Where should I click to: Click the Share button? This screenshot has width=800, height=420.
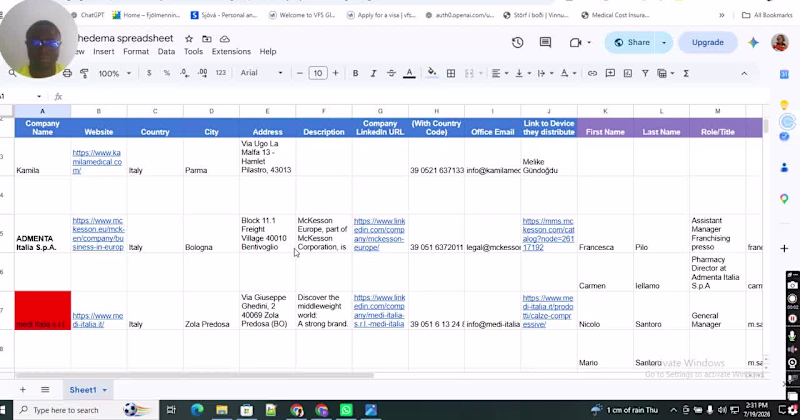[633, 43]
